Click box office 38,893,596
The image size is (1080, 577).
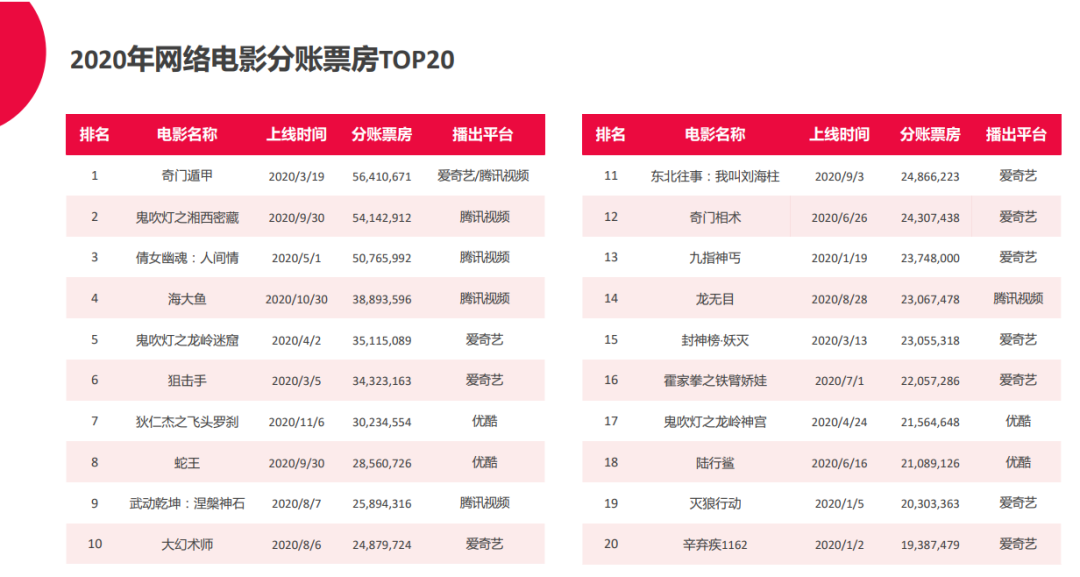(382, 300)
